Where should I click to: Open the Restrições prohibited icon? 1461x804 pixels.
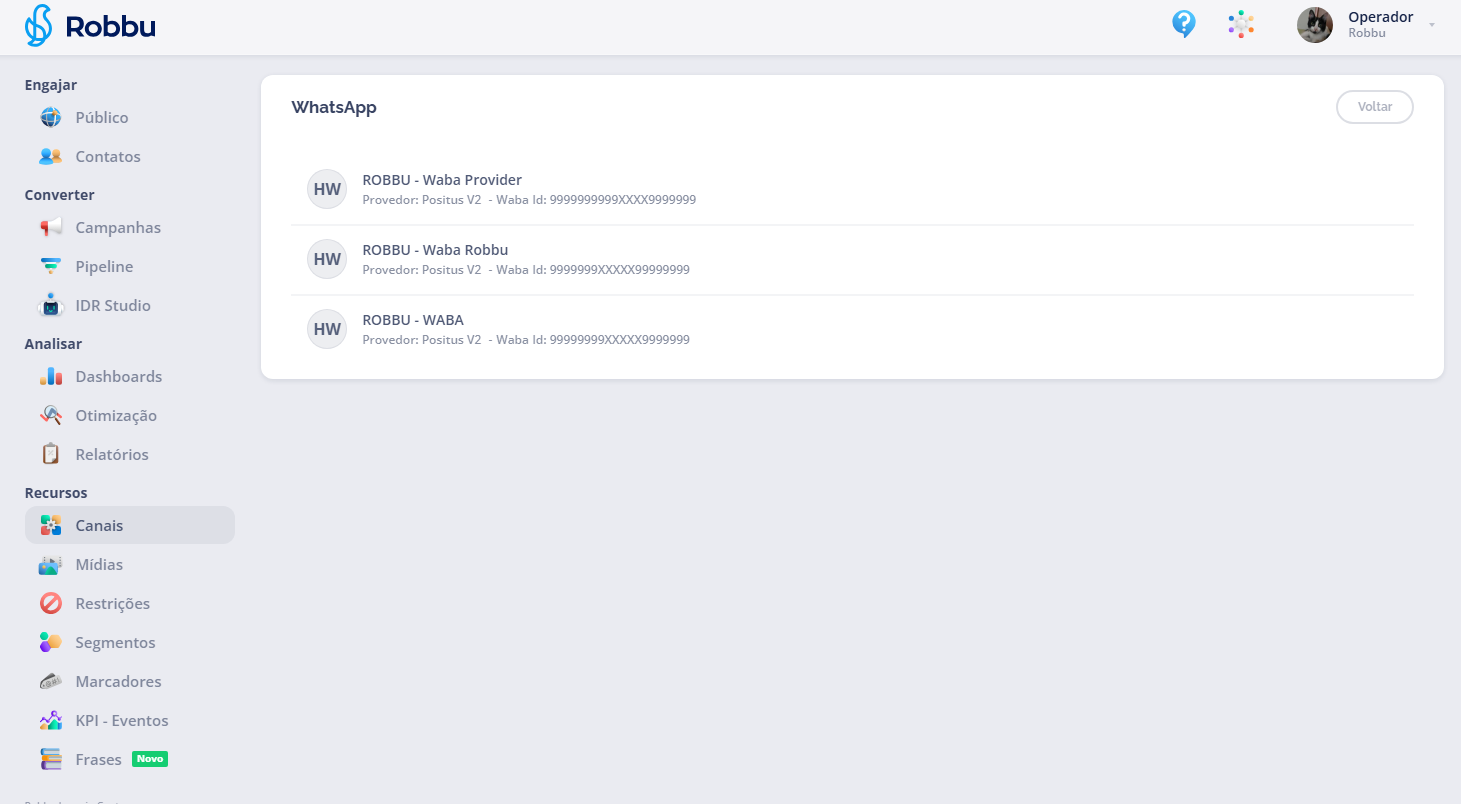tap(50, 604)
